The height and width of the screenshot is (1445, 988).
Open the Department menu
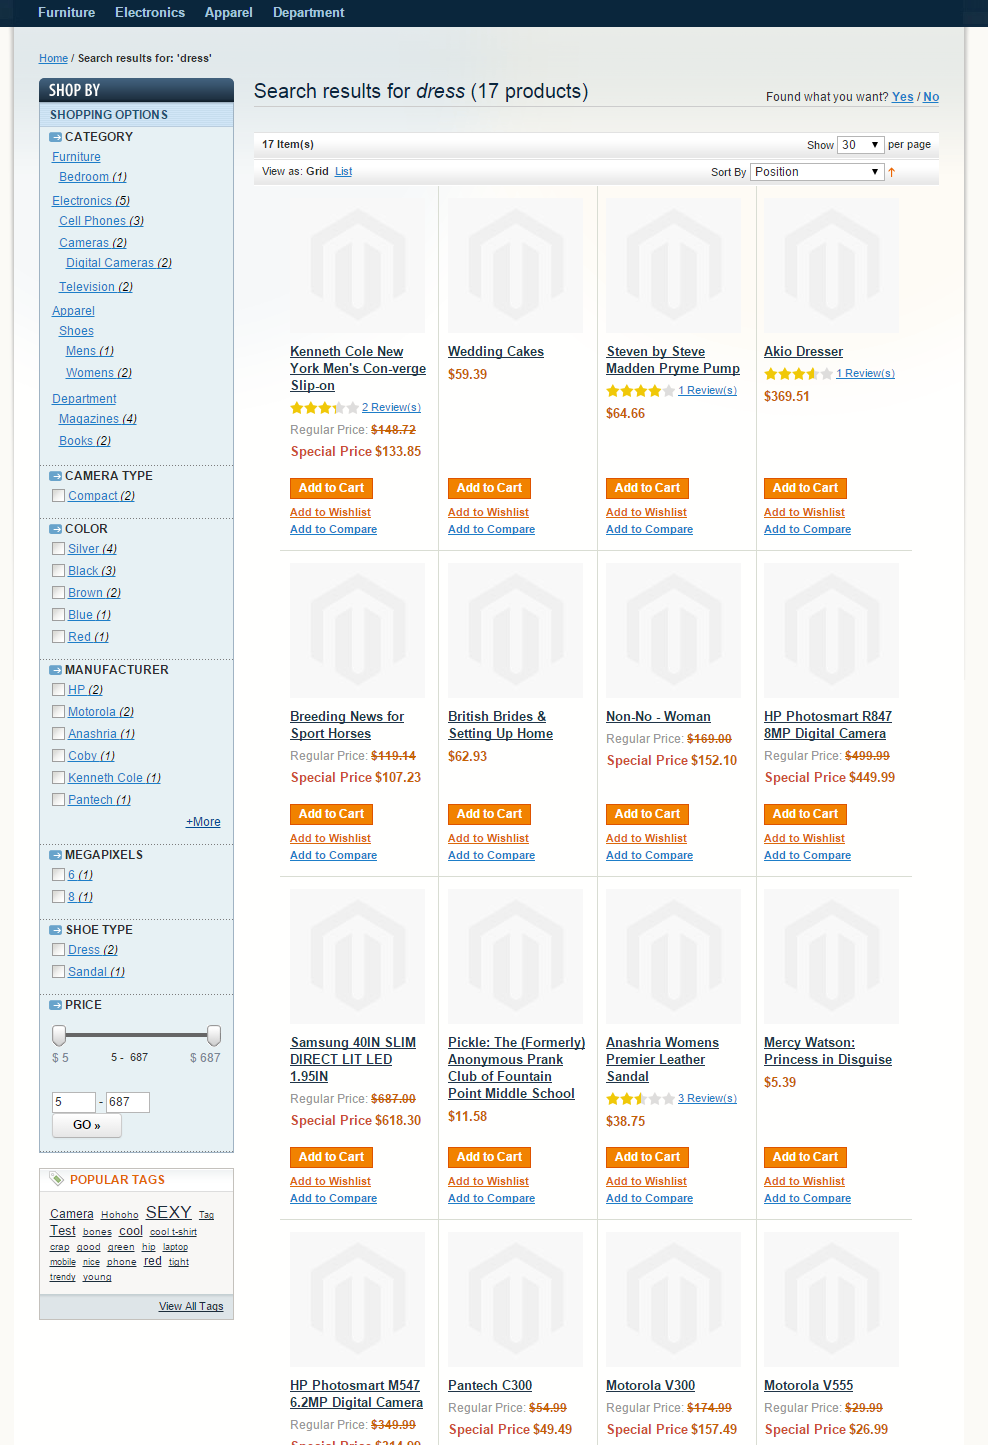click(309, 13)
